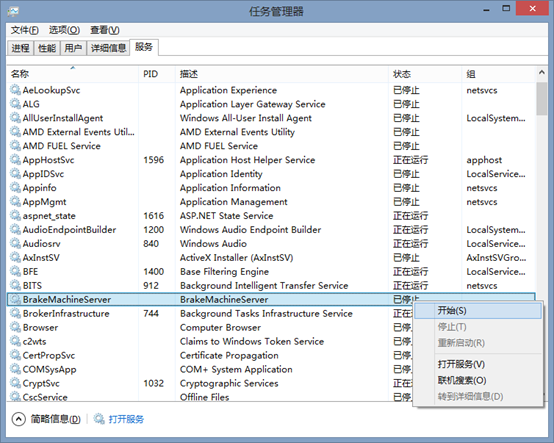This screenshot has width=554, height=443.
Task: Click the gear icon beside c2wts
Action: click(15, 341)
